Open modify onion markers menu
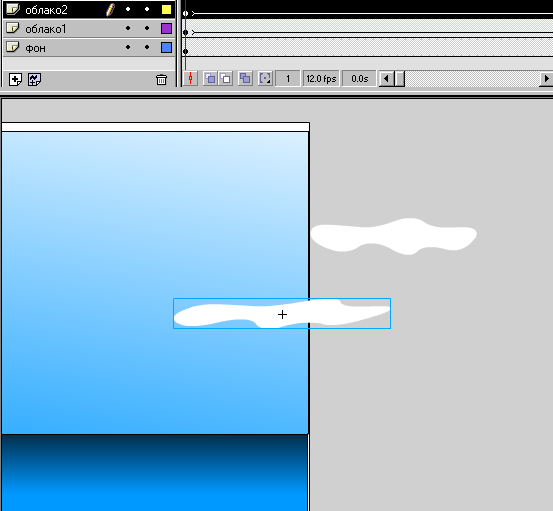 (x=265, y=78)
